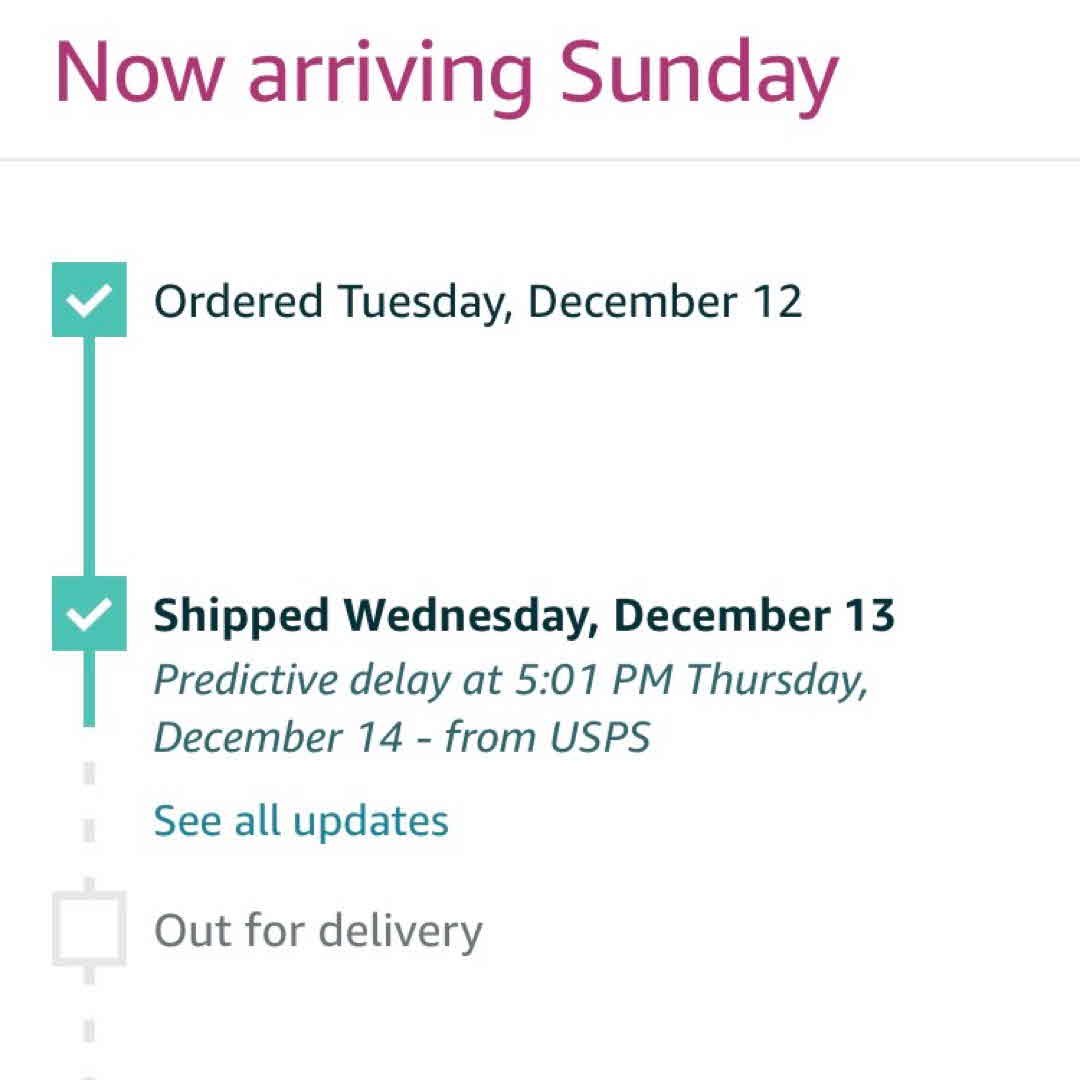Click the italic Predictive delay message
The image size is (1080, 1080).
[509, 709]
